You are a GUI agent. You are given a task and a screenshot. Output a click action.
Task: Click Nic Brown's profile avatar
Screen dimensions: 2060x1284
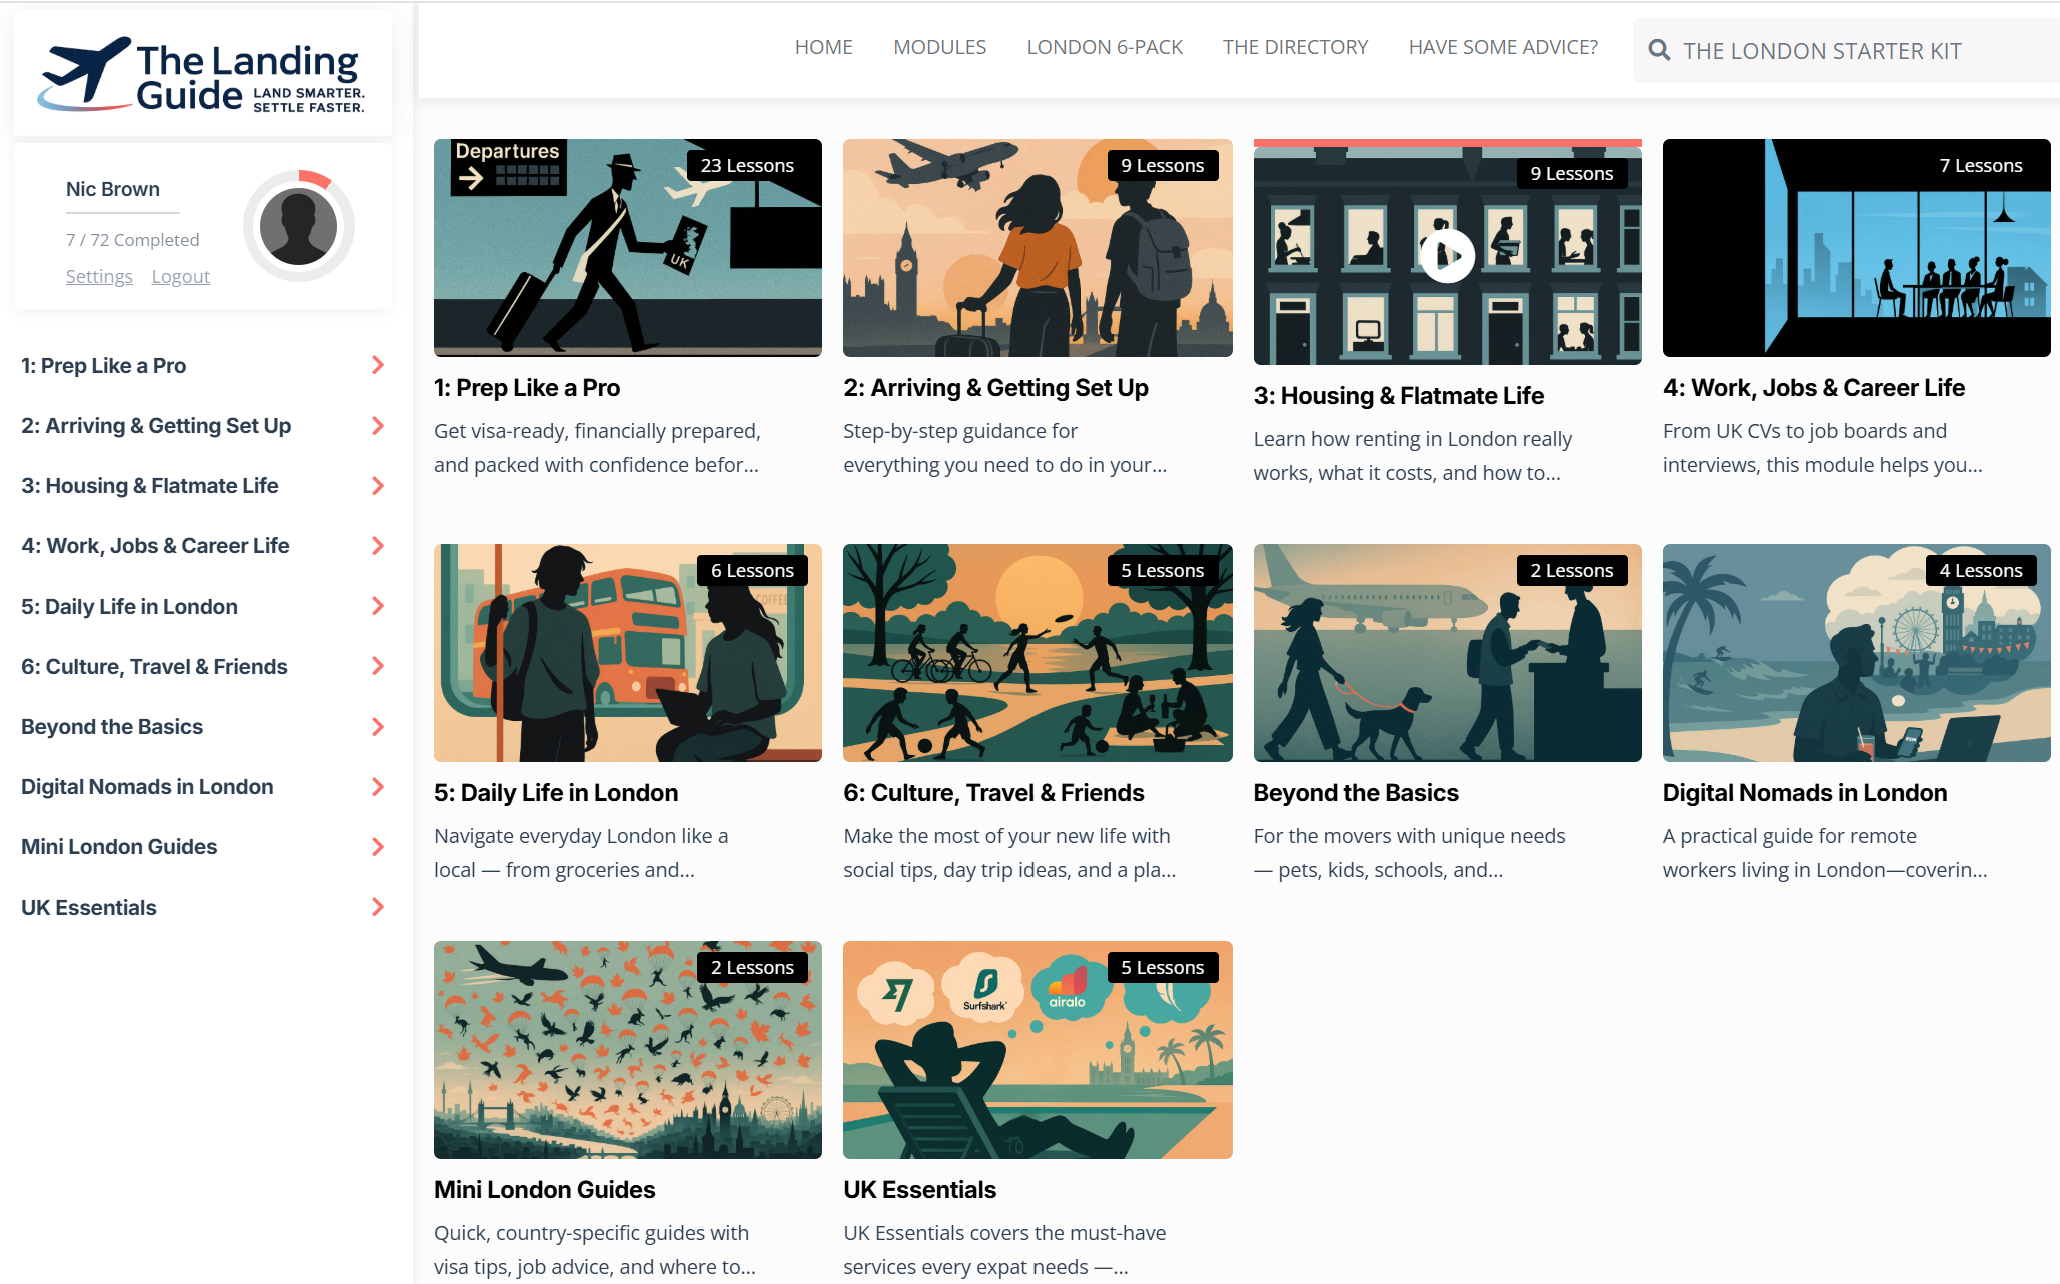pyautogui.click(x=298, y=227)
